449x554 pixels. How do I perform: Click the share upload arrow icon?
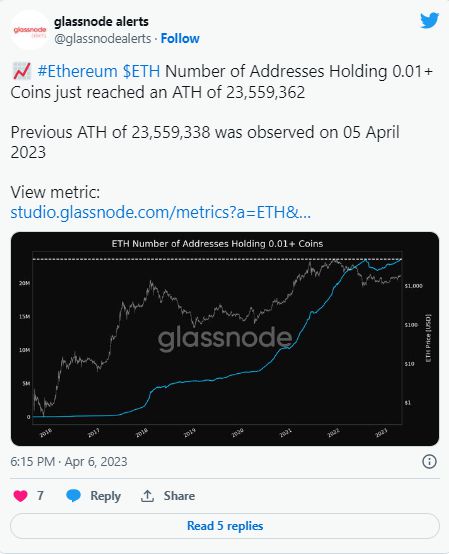pyautogui.click(x=147, y=496)
